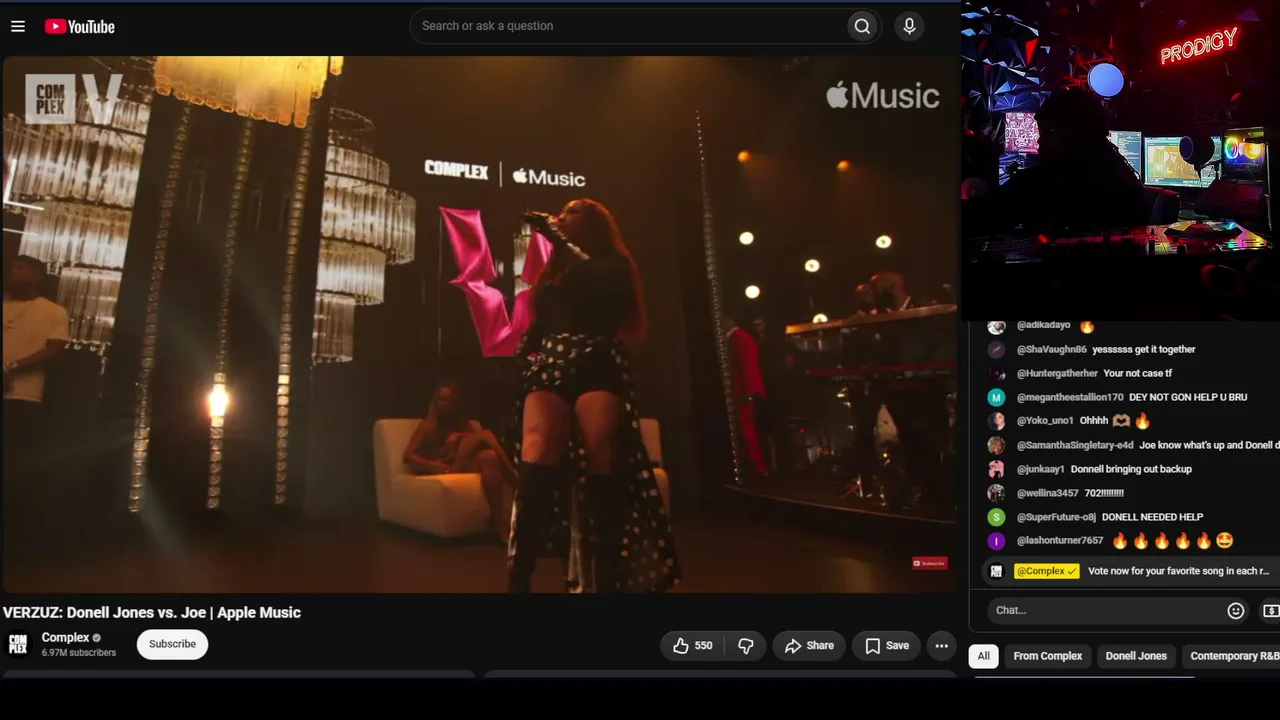The height and width of the screenshot is (720, 1280).
Task: Click the chat message 'Your not case tf'
Action: pyautogui.click(x=1138, y=373)
